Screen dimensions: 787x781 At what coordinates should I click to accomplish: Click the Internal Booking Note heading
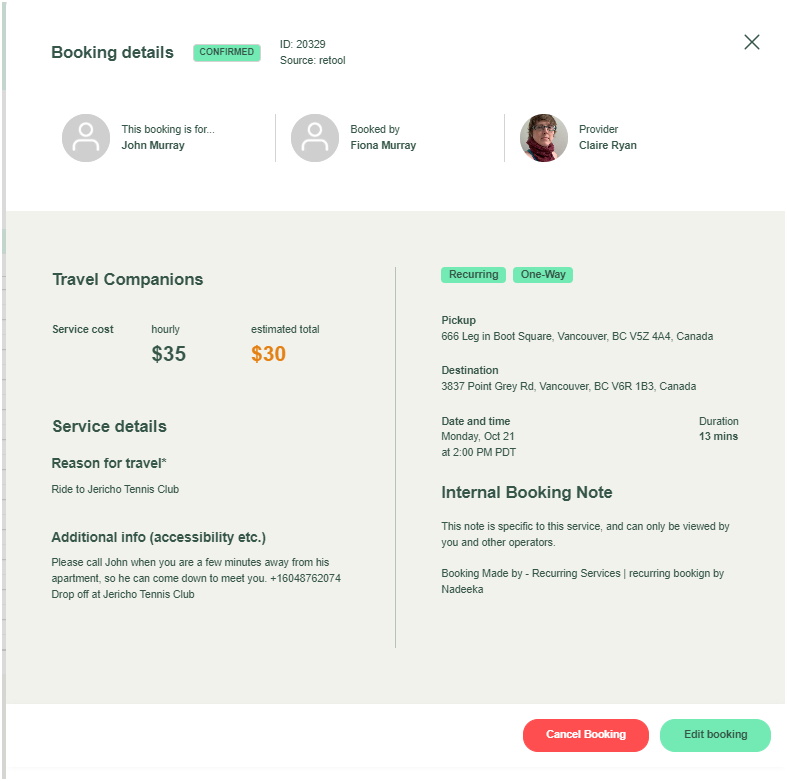pos(526,492)
